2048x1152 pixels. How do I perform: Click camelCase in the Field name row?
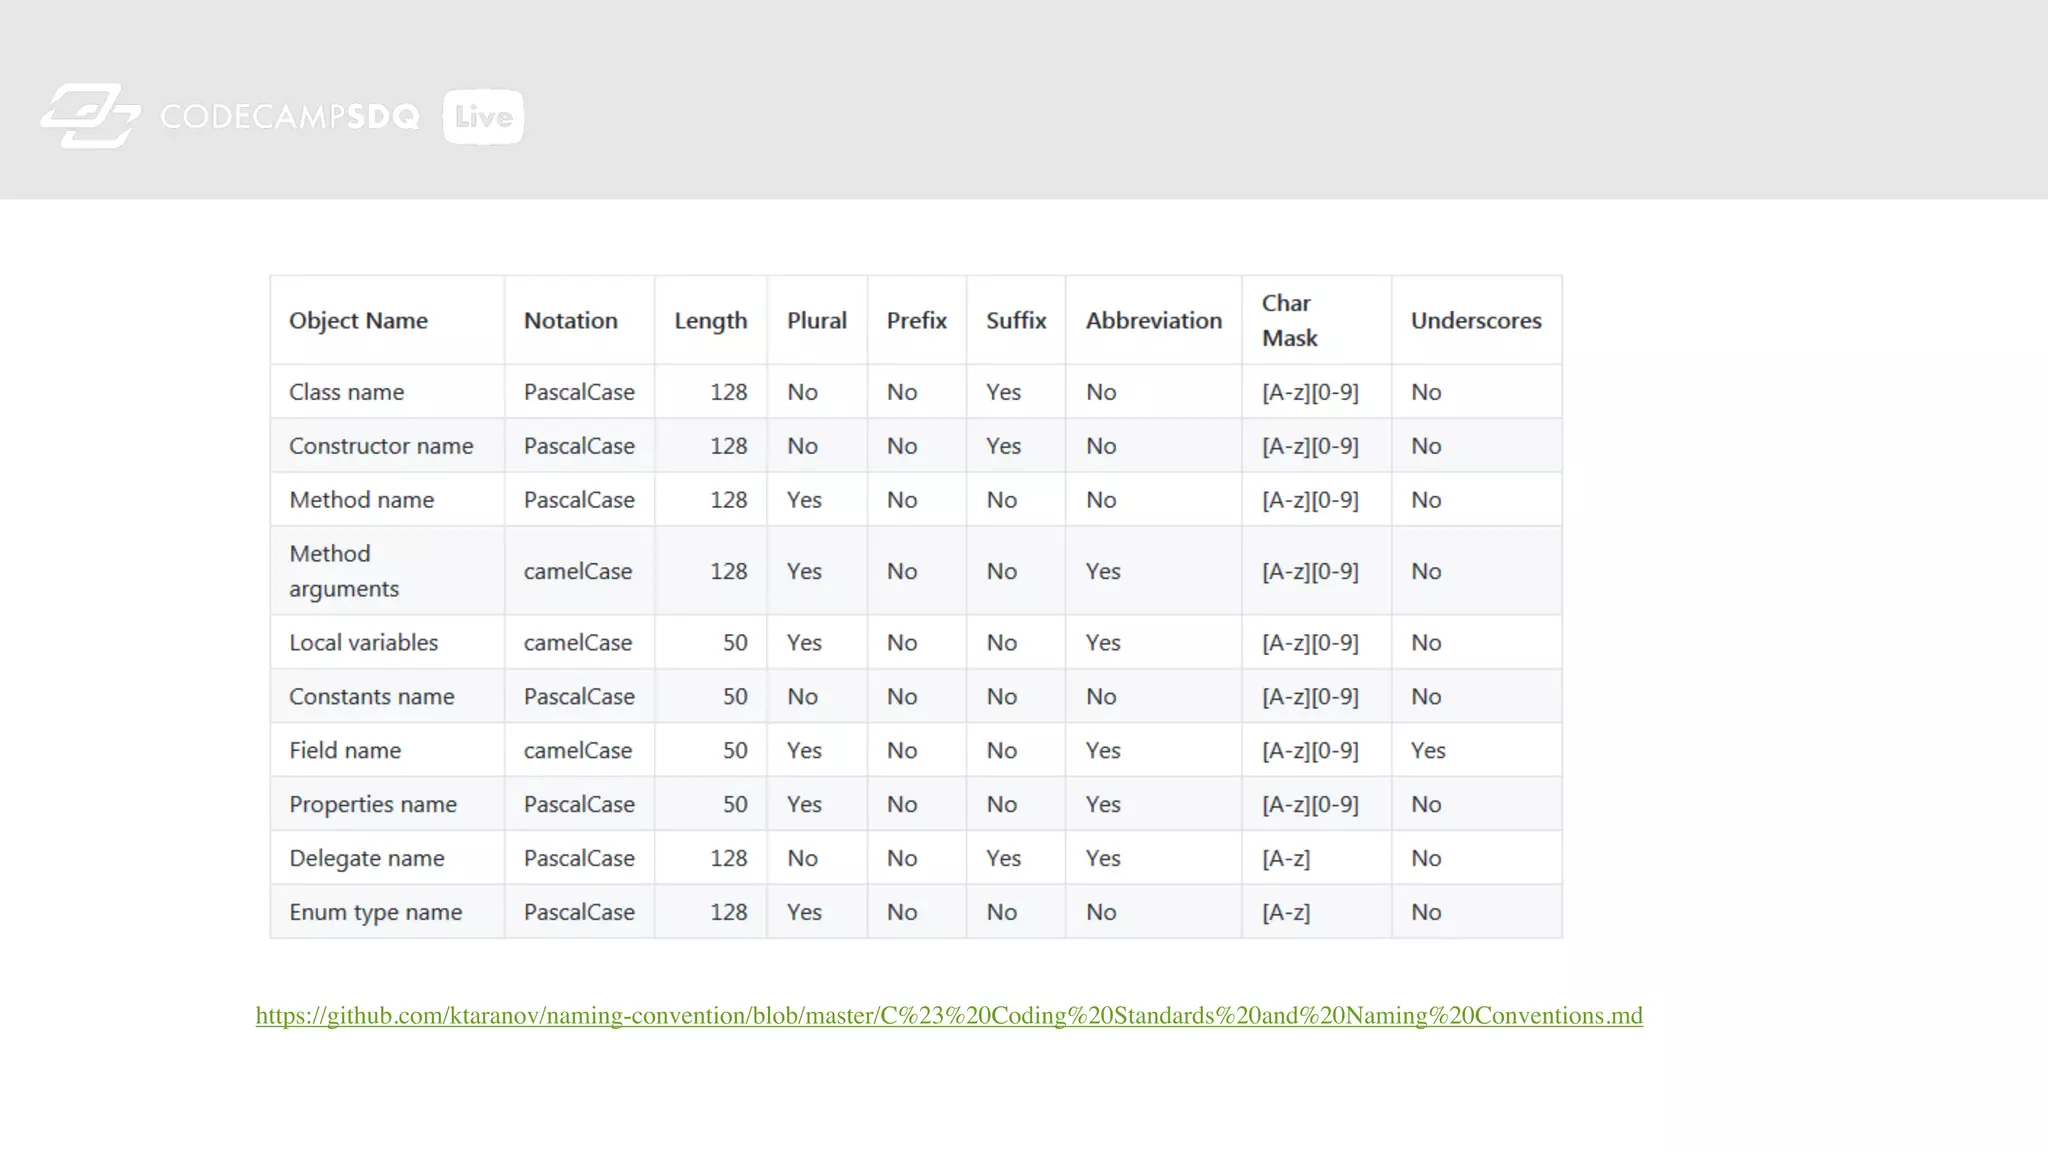click(577, 751)
